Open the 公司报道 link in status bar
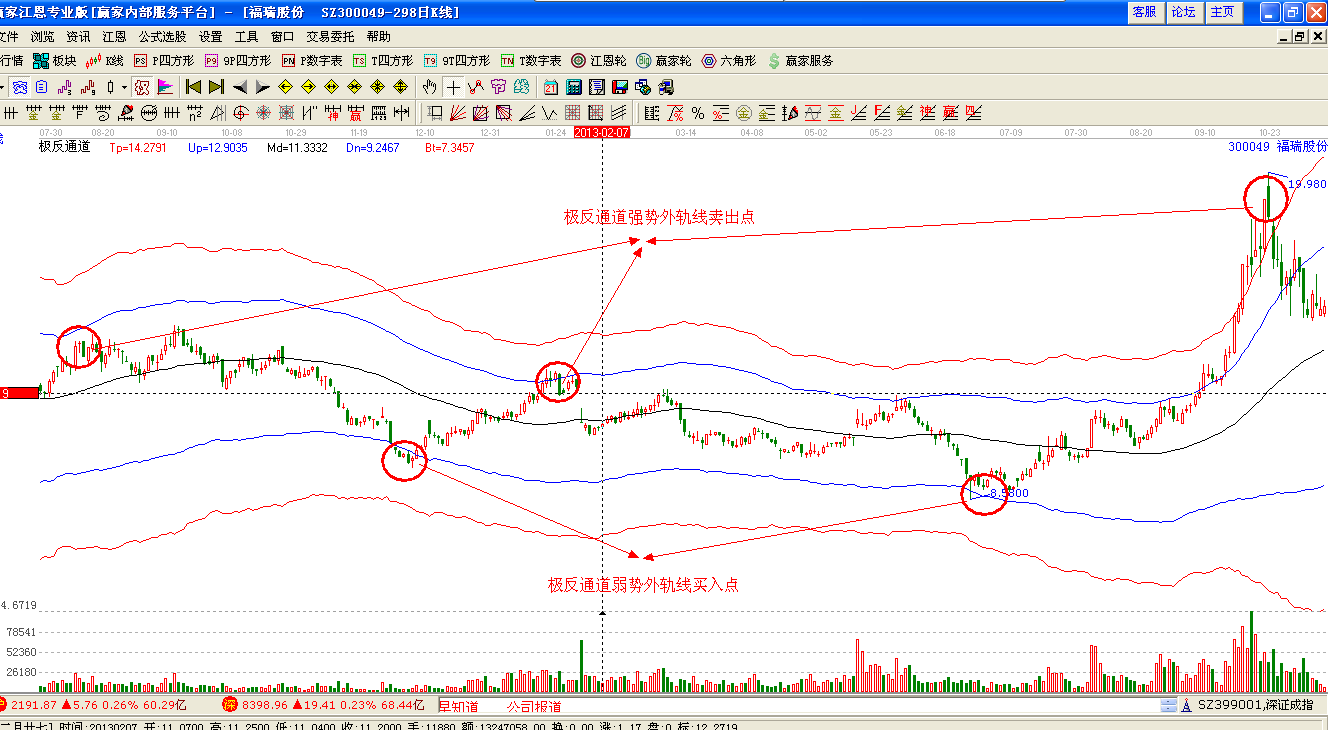The image size is (1328, 730). click(534, 706)
